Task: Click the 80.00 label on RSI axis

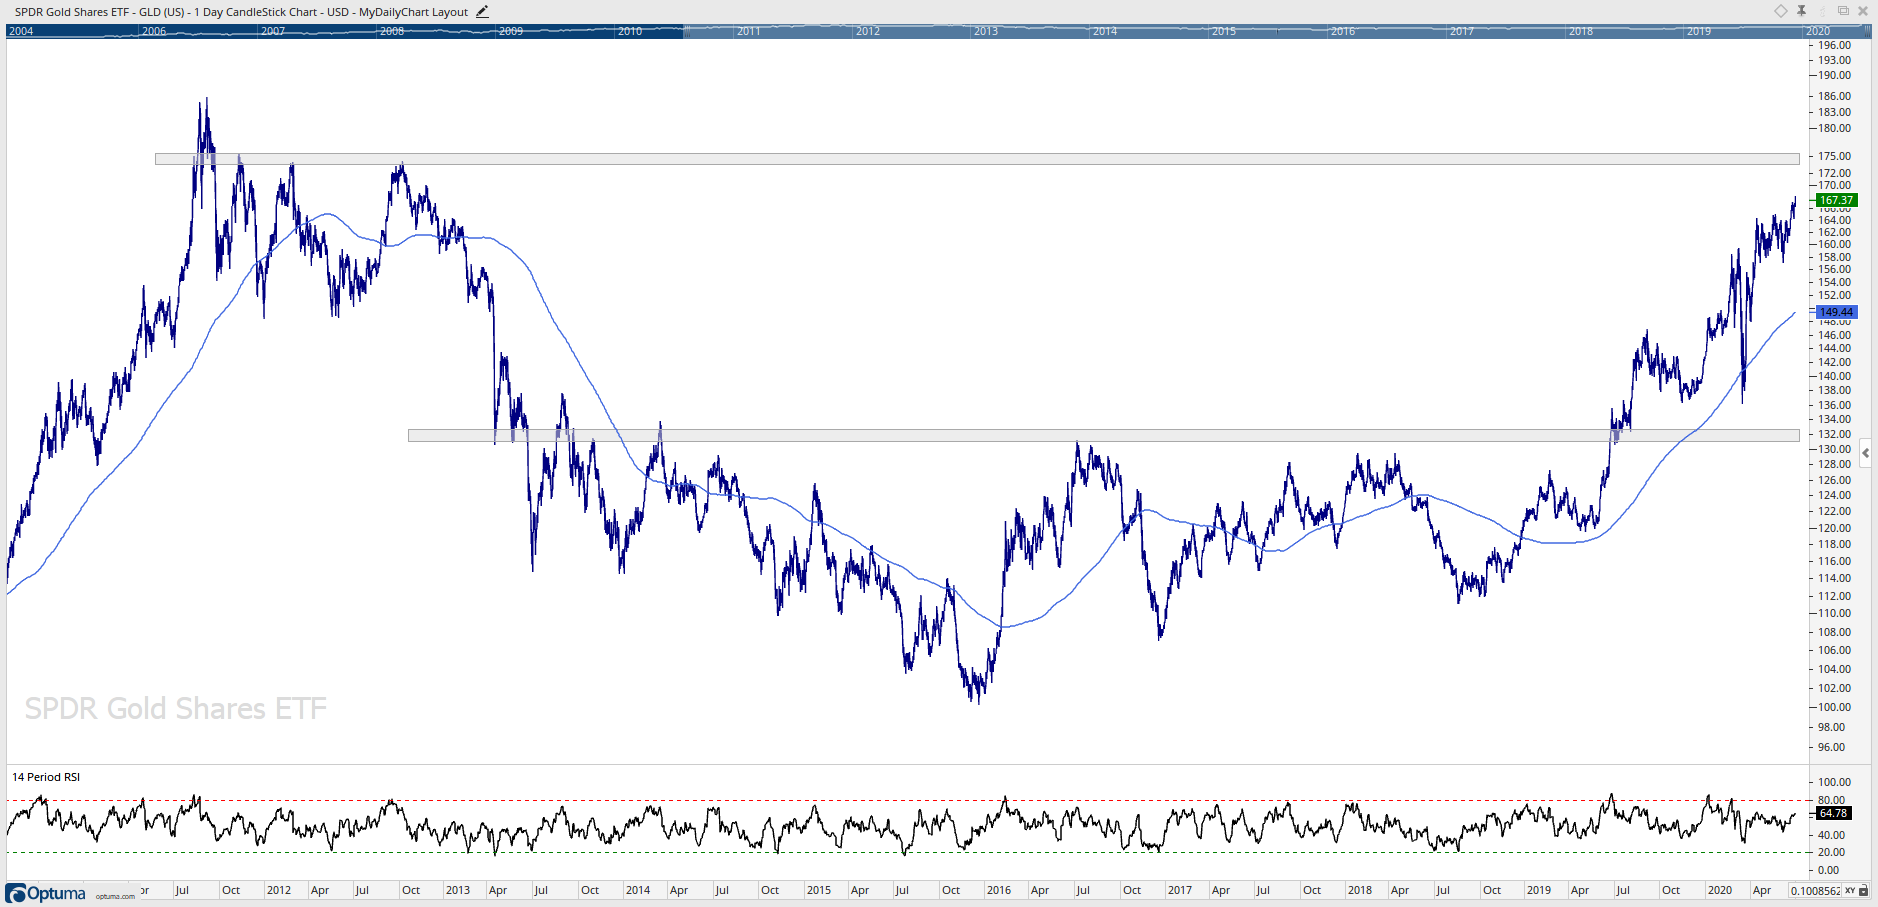Action: tap(1832, 800)
